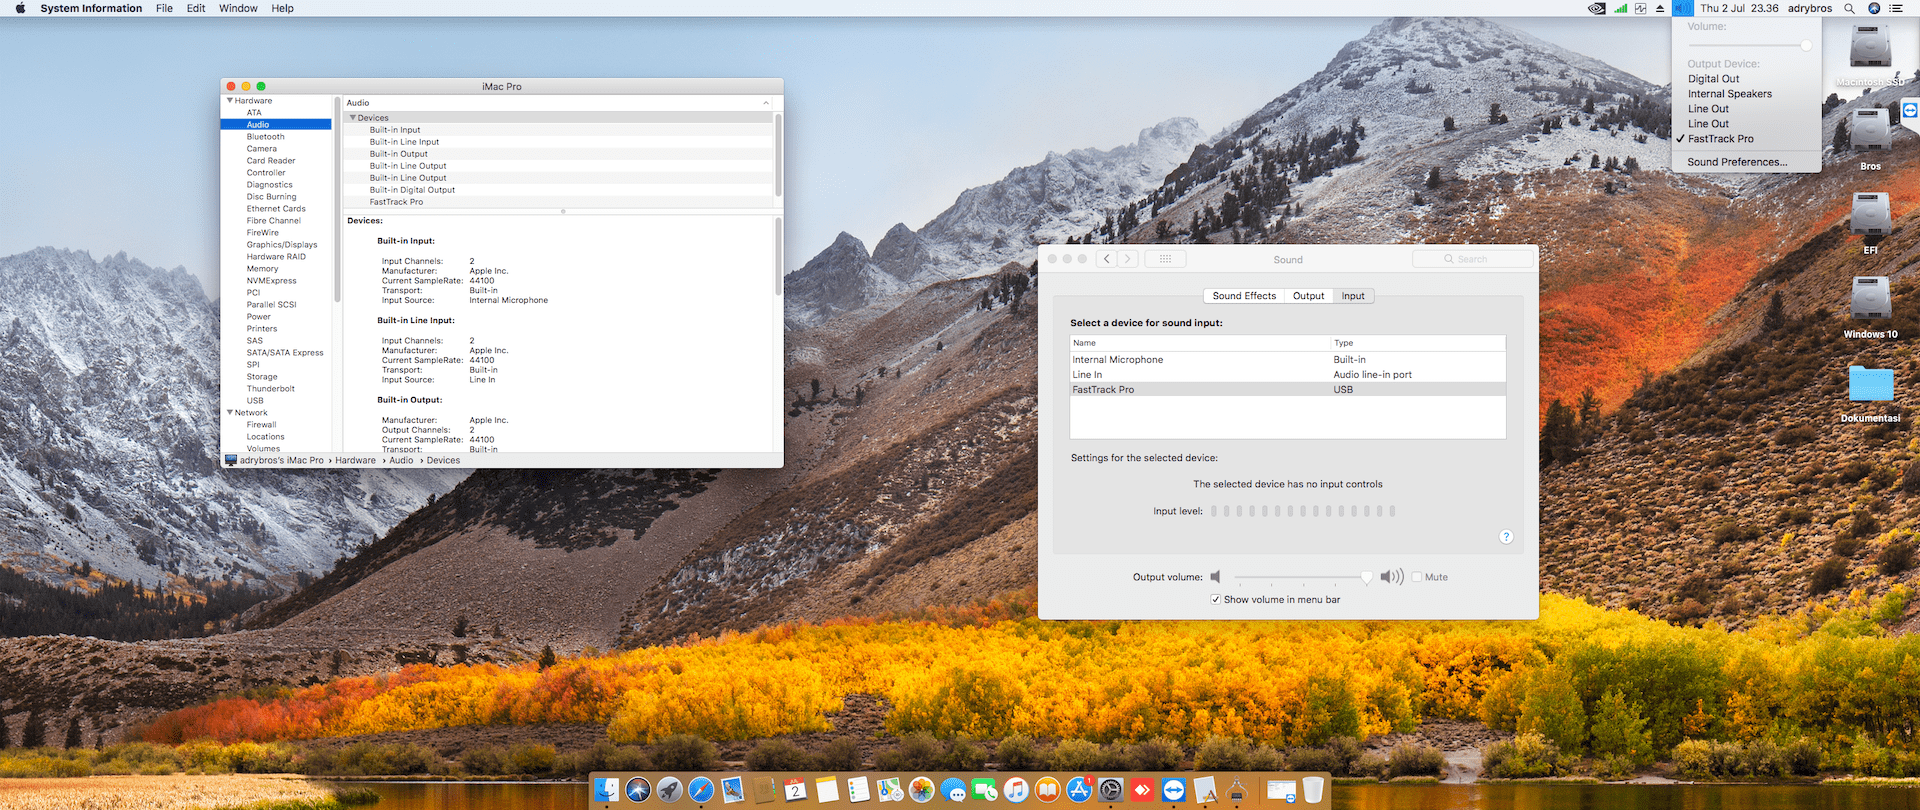Adjust the Output volume slider in Sound
The image size is (1920, 810).
[x=1302, y=577]
